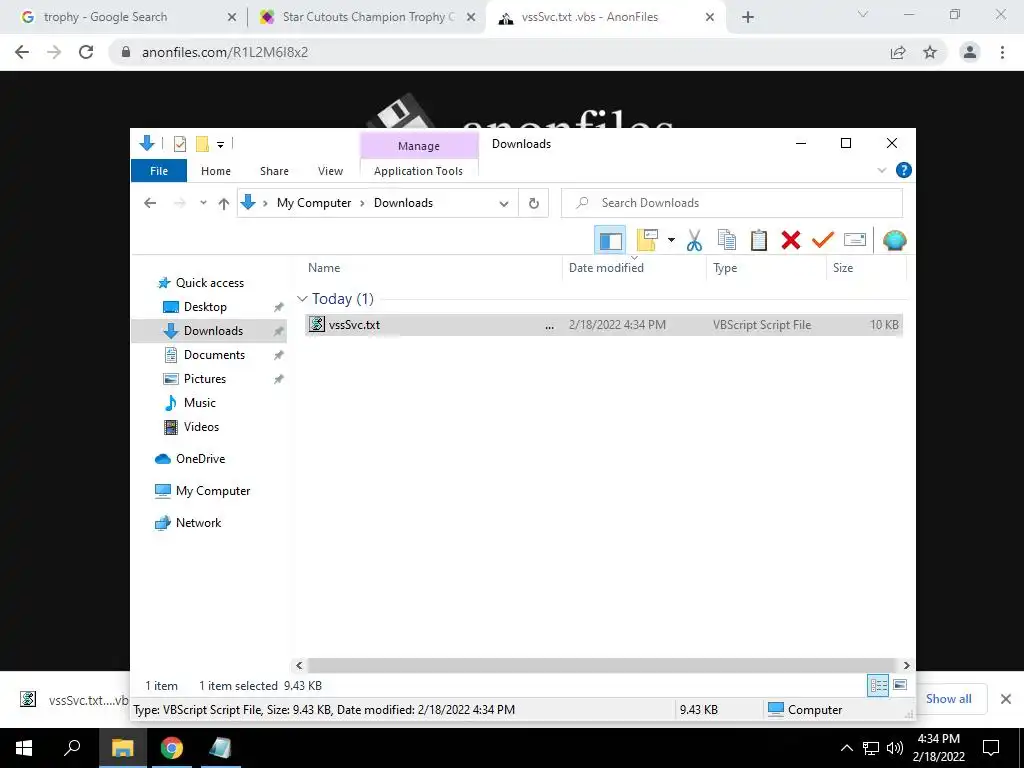The height and width of the screenshot is (768, 1024).
Task: Open Classic Shell settings shell icon
Action: pyautogui.click(x=894, y=240)
